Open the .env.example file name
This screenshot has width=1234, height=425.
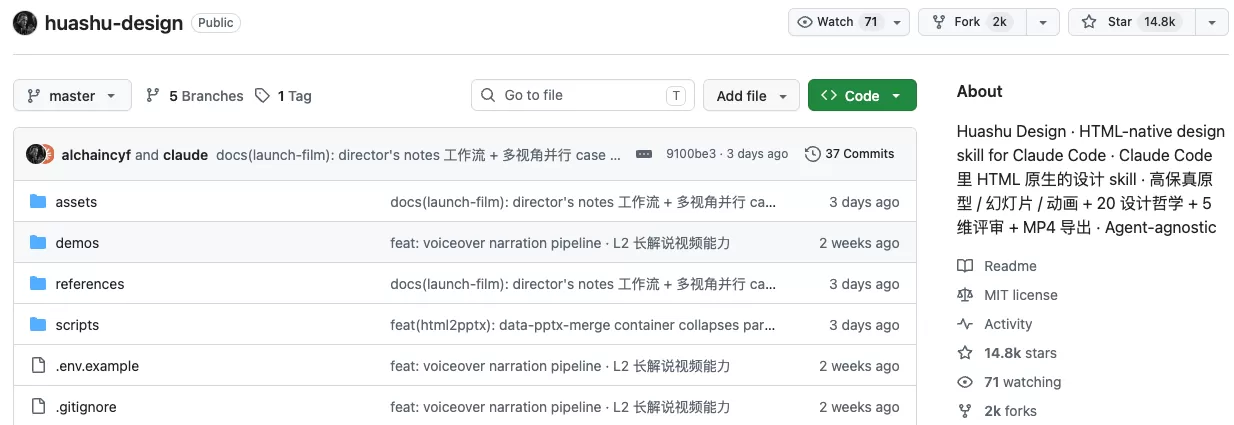pyautogui.click(x=97, y=366)
